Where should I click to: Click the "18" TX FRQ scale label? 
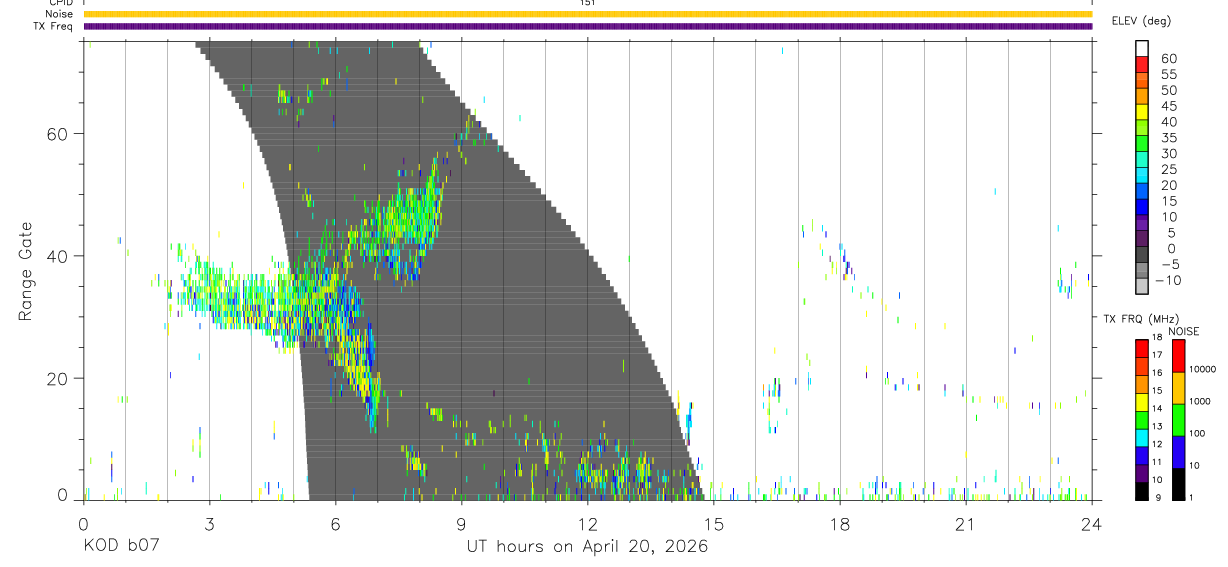[x=1158, y=339]
